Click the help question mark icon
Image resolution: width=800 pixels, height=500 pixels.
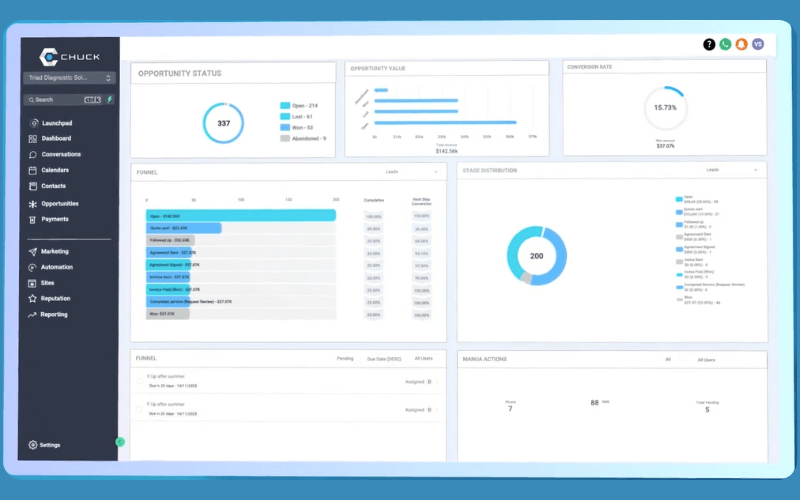pos(709,45)
